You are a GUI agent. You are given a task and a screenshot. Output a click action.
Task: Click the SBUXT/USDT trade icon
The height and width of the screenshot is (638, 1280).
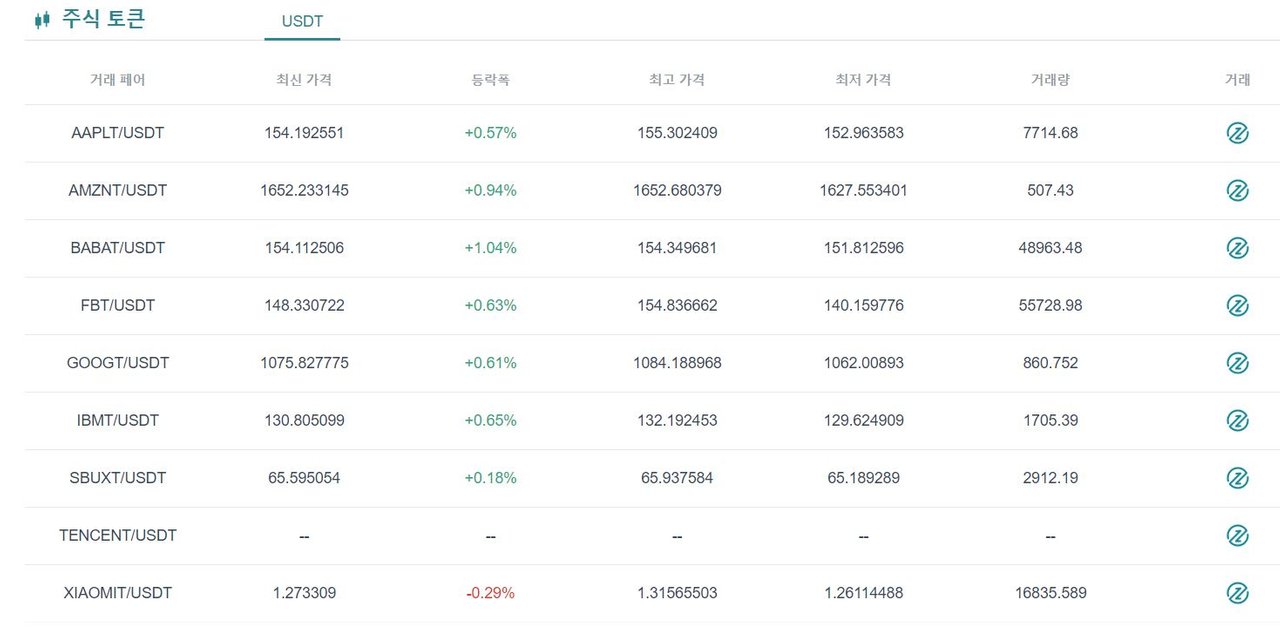1237,478
